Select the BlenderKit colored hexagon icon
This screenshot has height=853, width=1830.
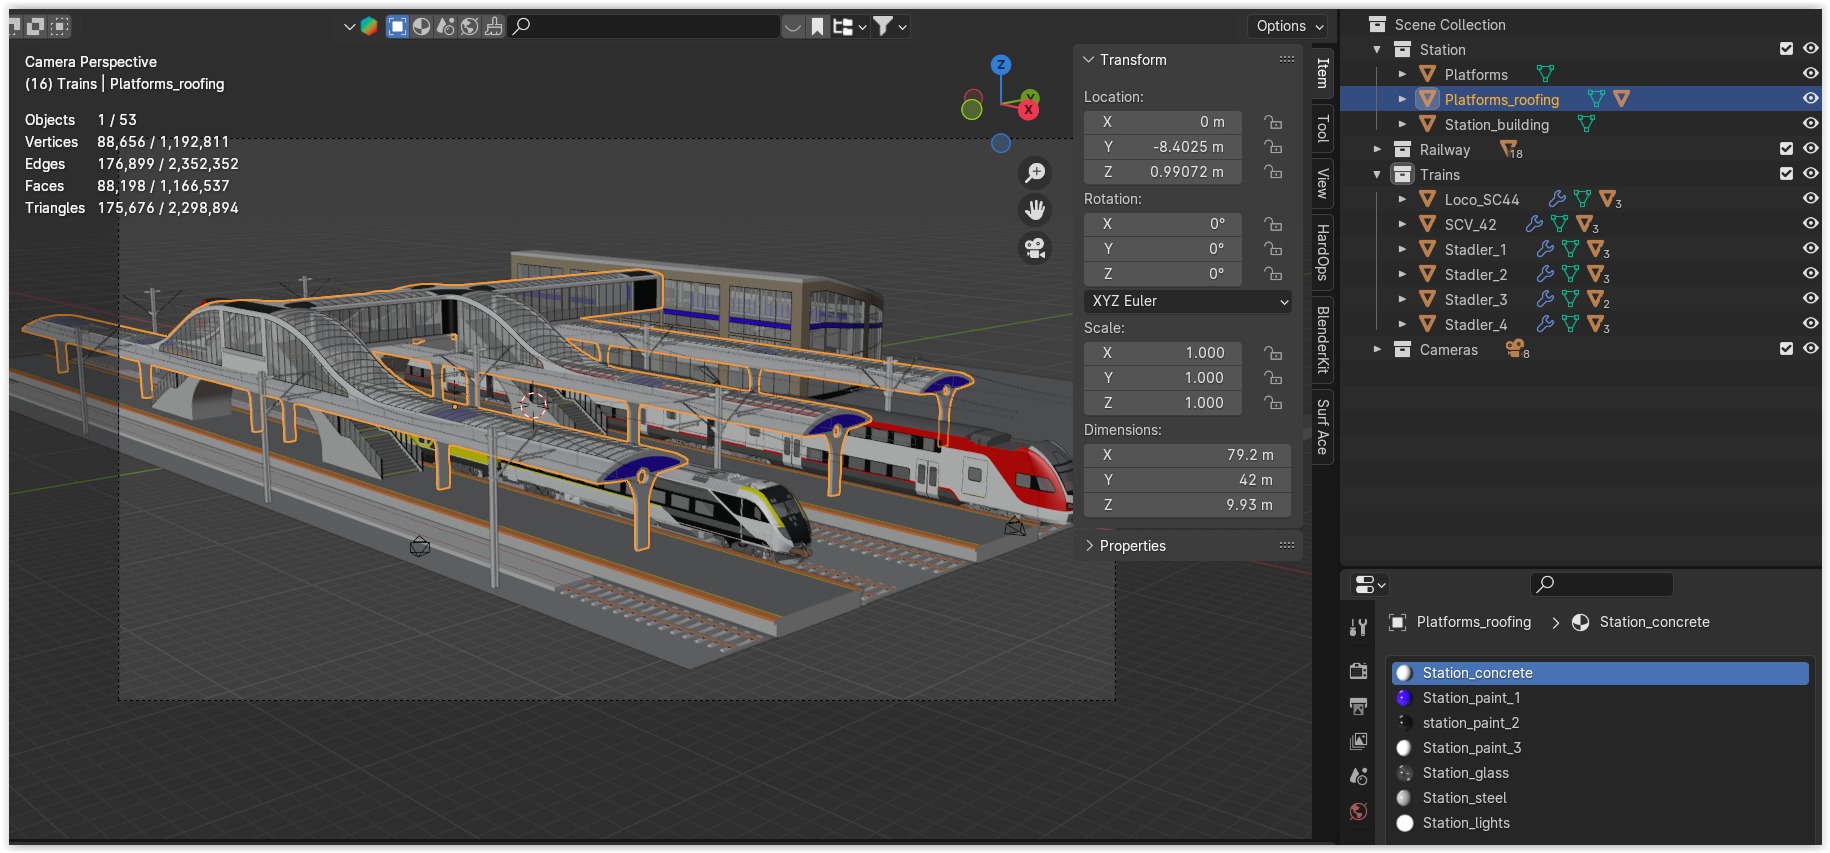369,27
